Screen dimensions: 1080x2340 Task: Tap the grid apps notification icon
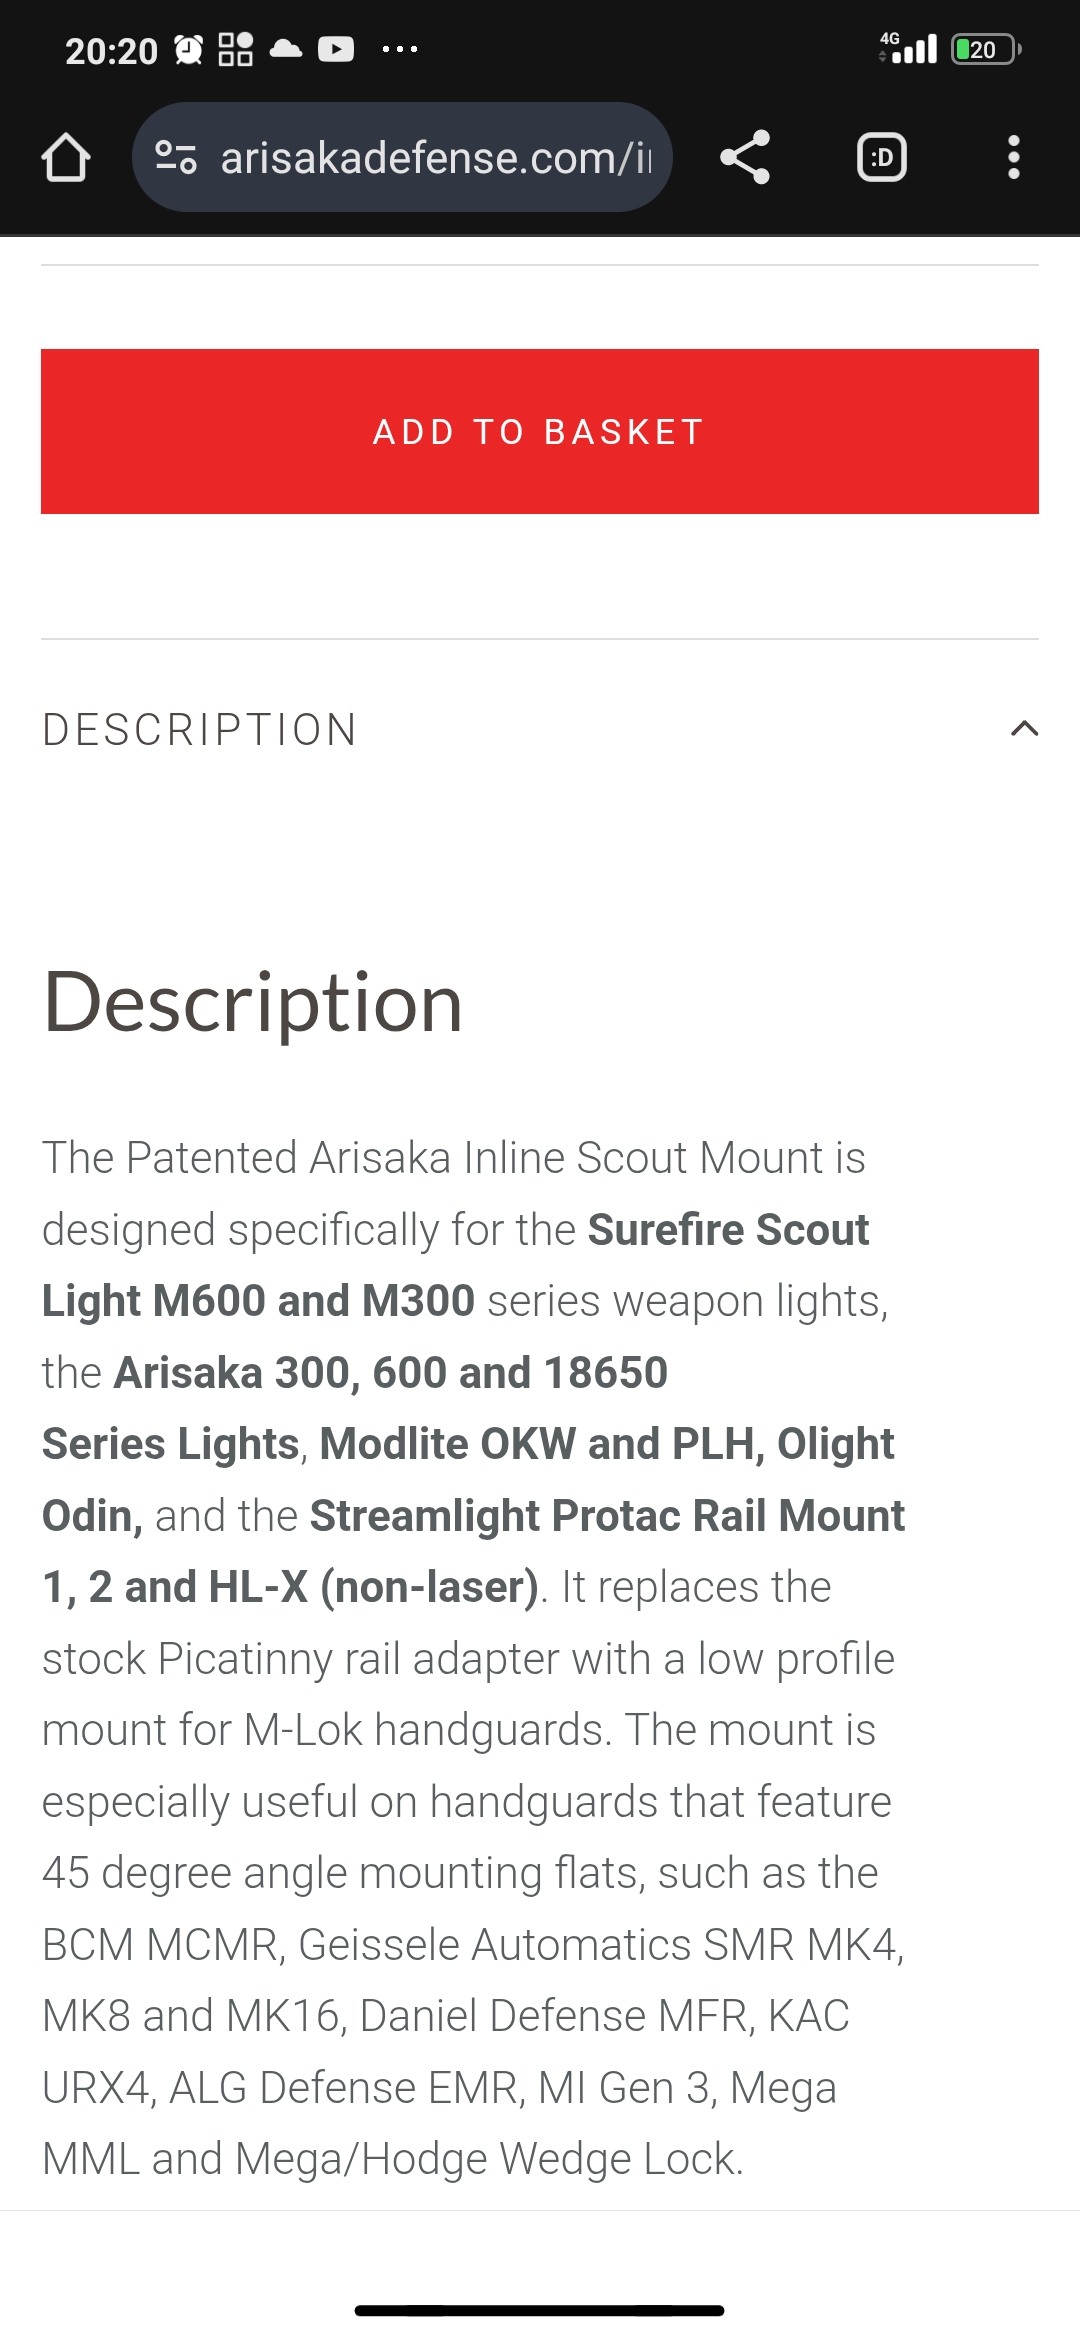[236, 49]
